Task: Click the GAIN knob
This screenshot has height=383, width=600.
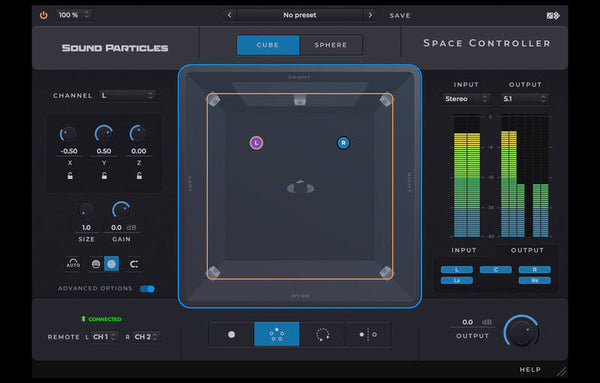Action: [x=121, y=210]
